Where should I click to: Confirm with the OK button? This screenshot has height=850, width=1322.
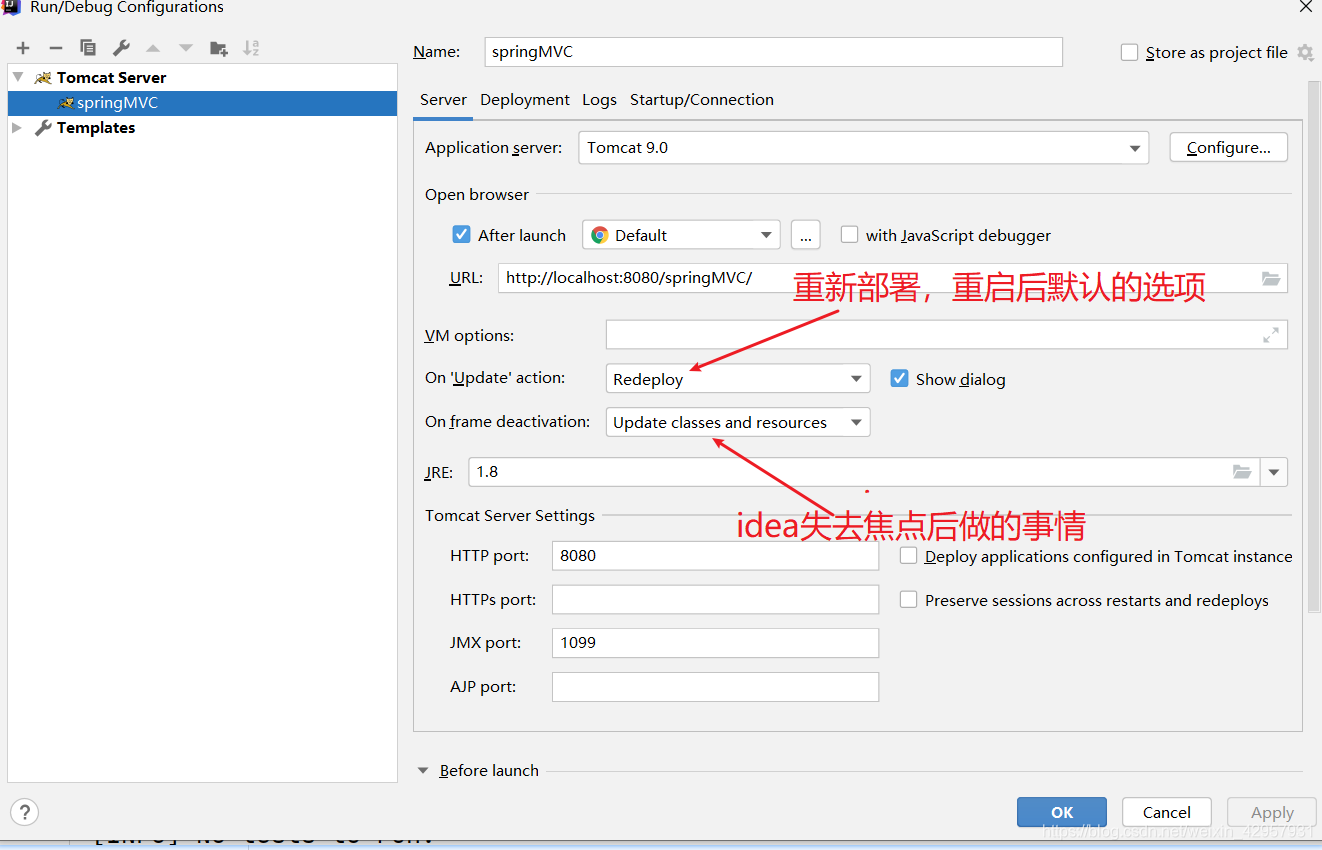(x=1062, y=812)
